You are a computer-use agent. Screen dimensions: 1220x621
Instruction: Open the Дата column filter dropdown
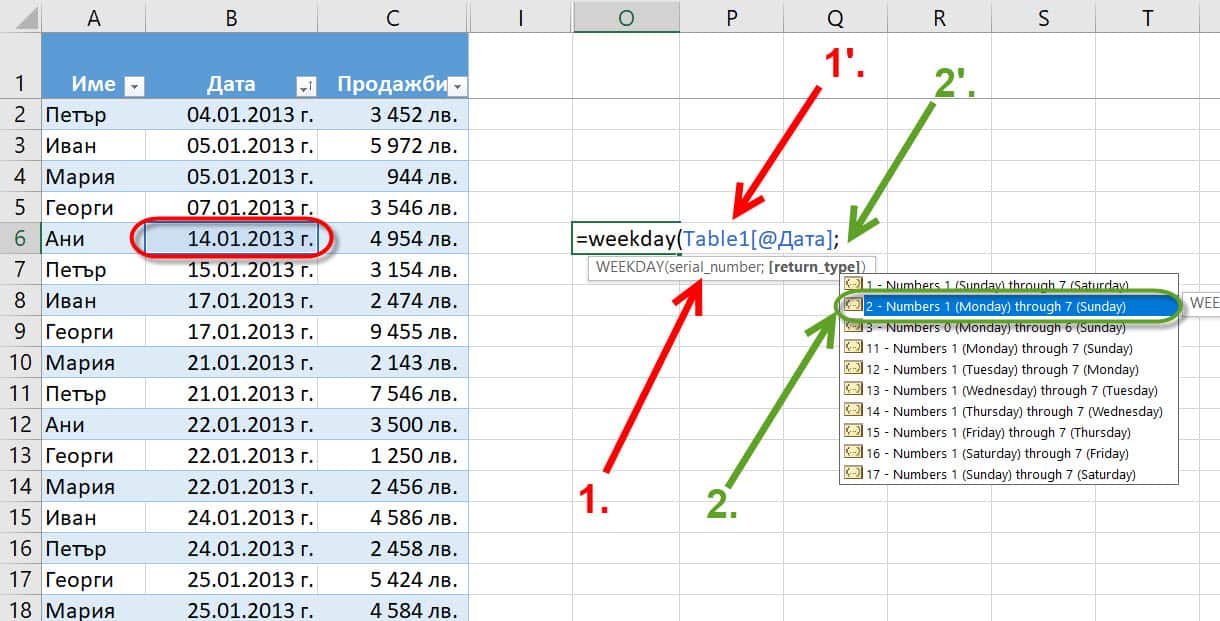307,86
